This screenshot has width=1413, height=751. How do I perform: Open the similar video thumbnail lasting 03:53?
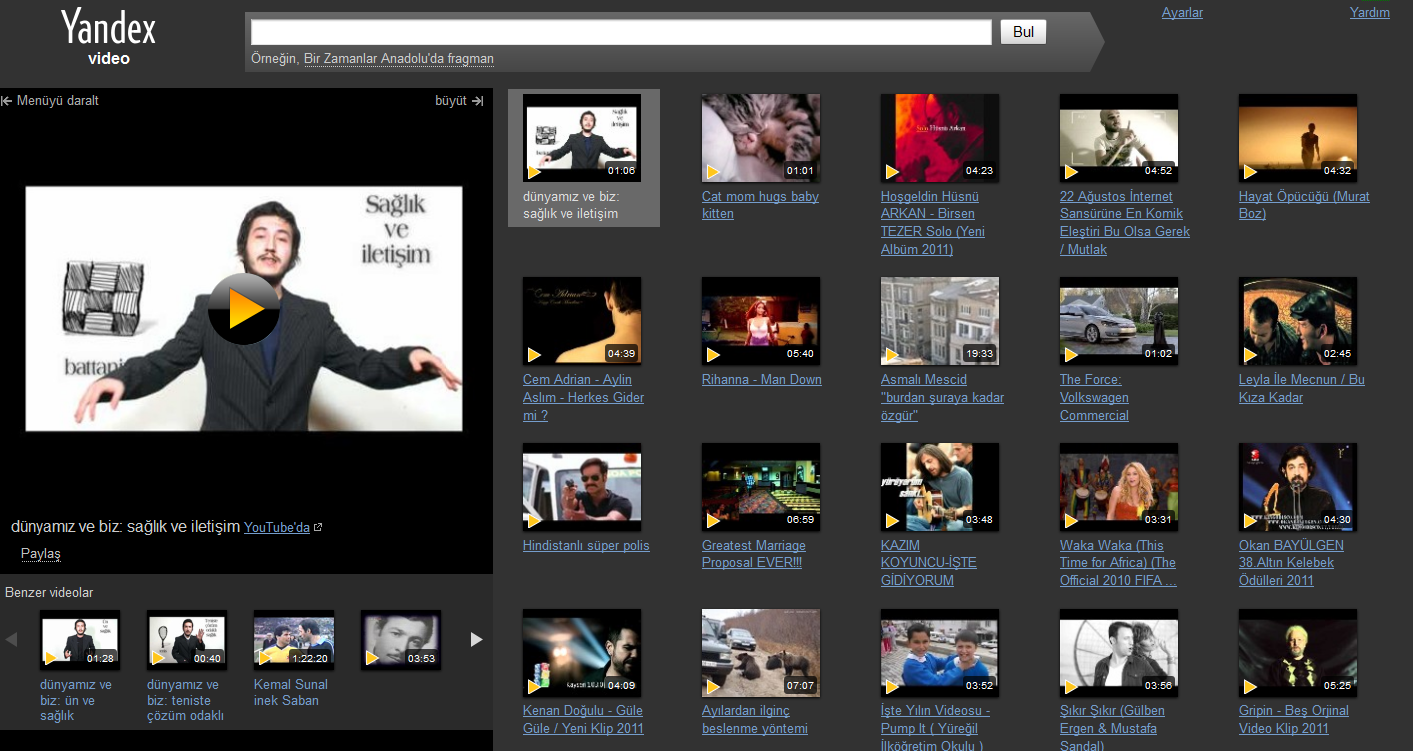click(401, 640)
